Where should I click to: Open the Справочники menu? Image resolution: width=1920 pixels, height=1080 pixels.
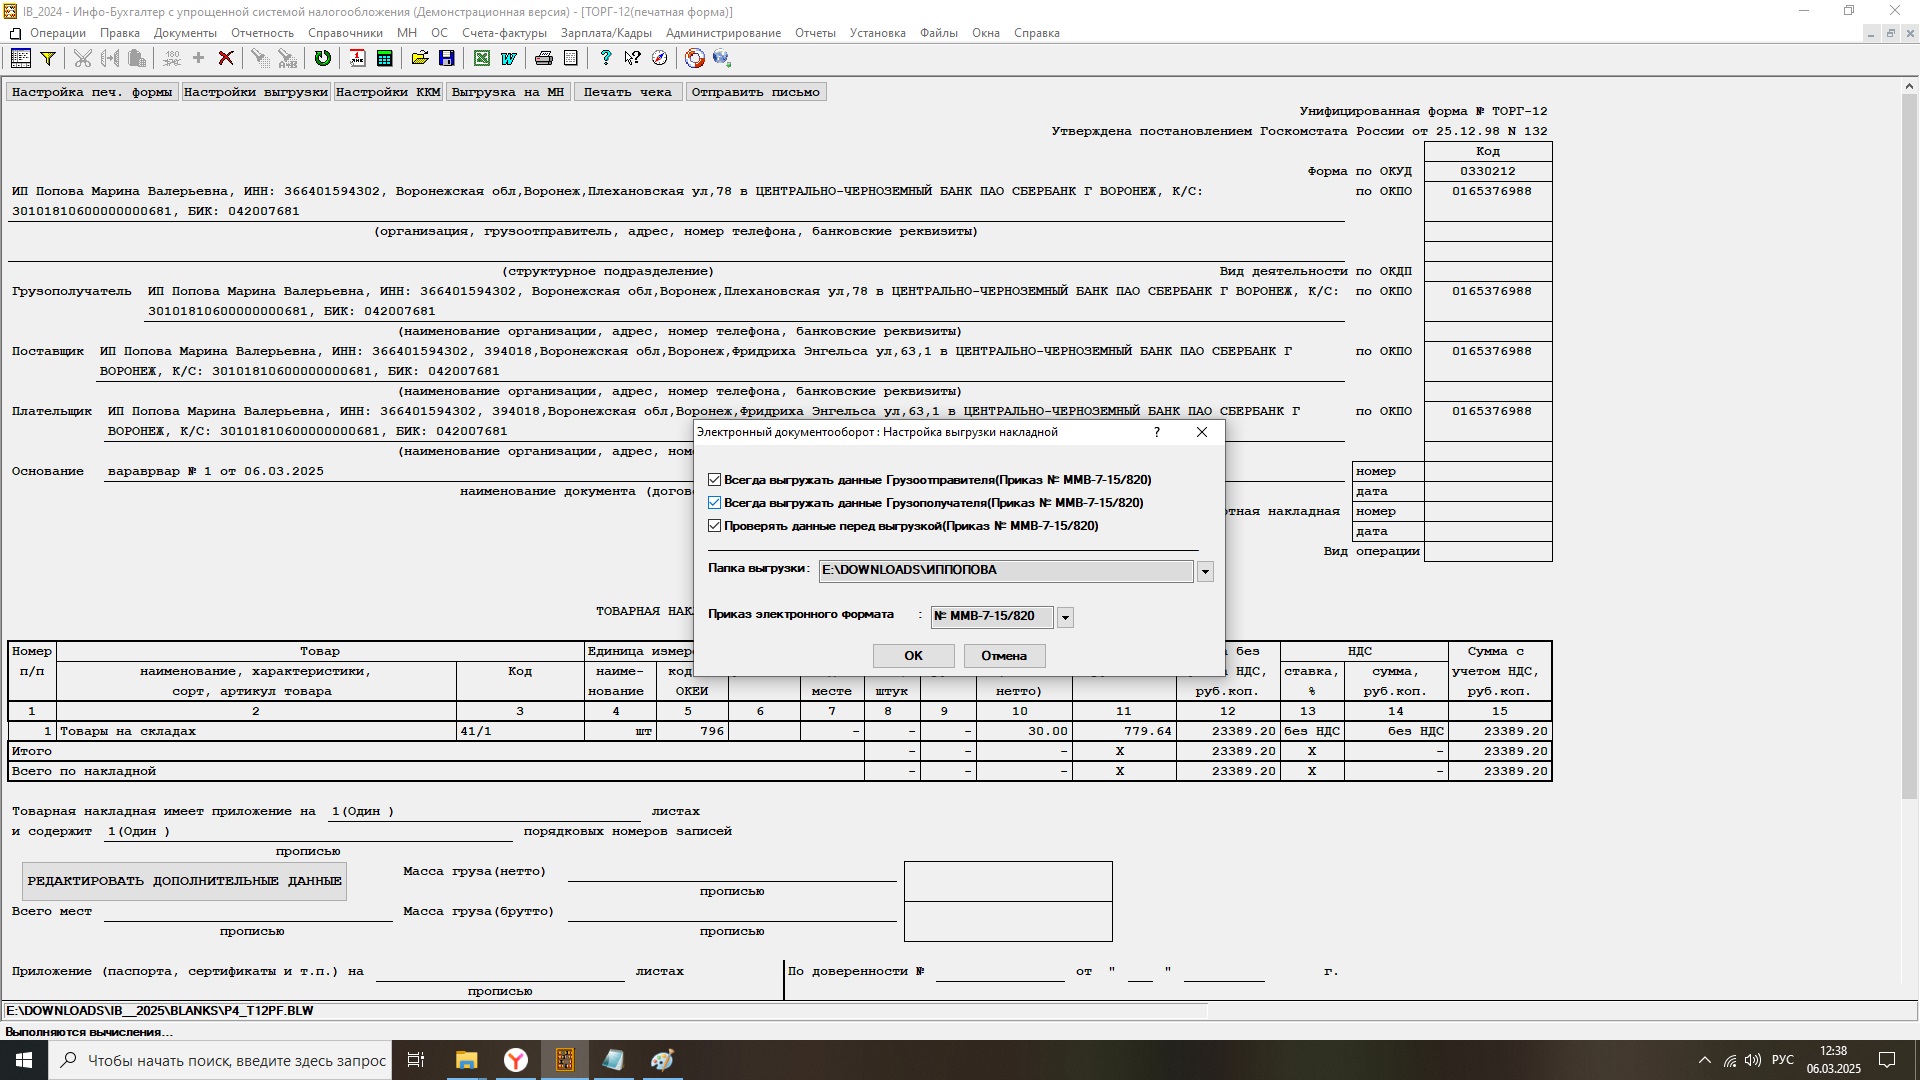345,33
